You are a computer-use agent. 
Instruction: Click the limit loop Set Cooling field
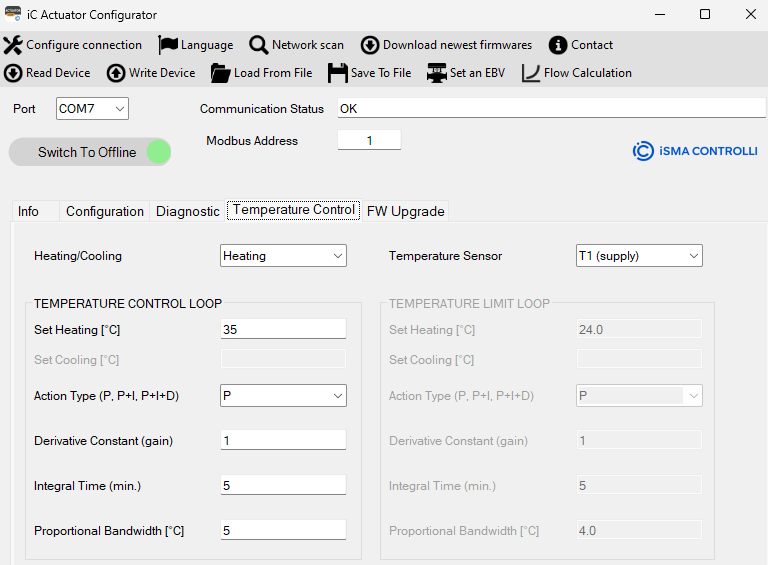(639, 359)
